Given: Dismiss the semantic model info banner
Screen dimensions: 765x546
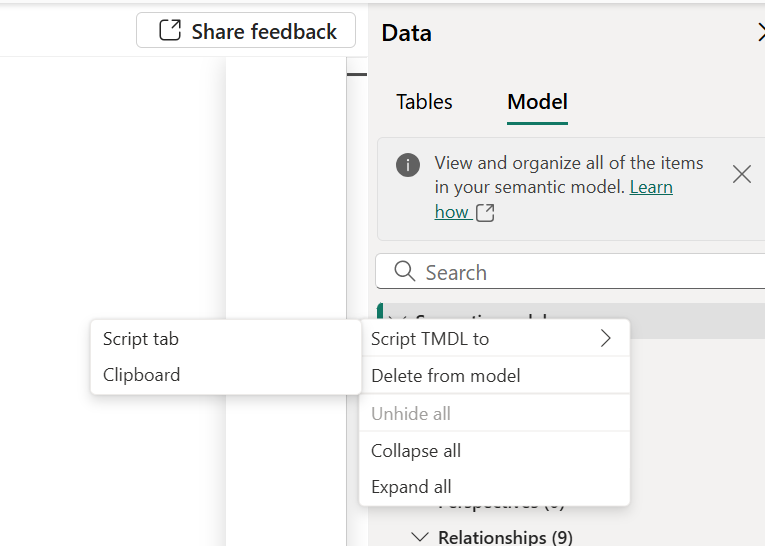Looking at the screenshot, I should pos(741,175).
